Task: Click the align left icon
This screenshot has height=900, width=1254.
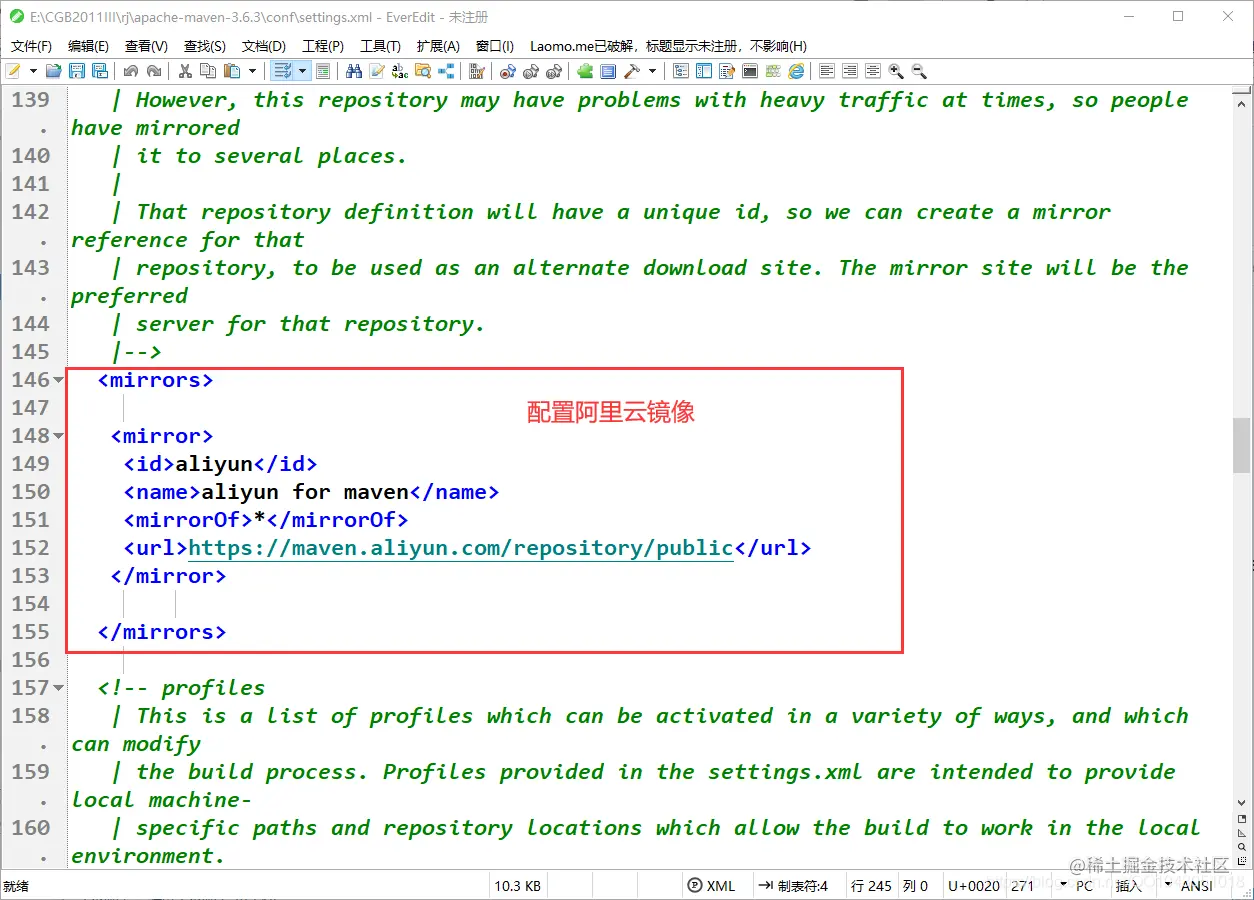Action: pos(827,71)
